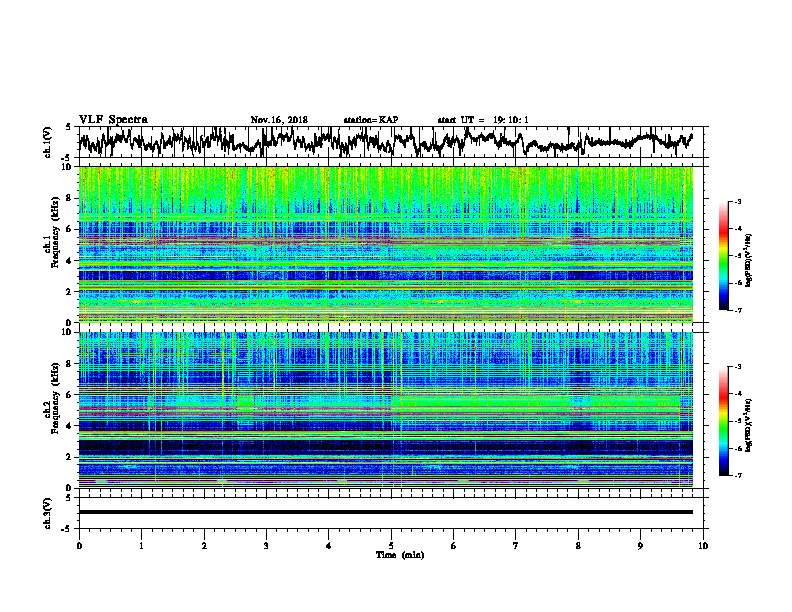Image resolution: width=792 pixels, height=612 pixels.
Task: Click the "ch.3(V)" axis label
Action: tap(48, 513)
